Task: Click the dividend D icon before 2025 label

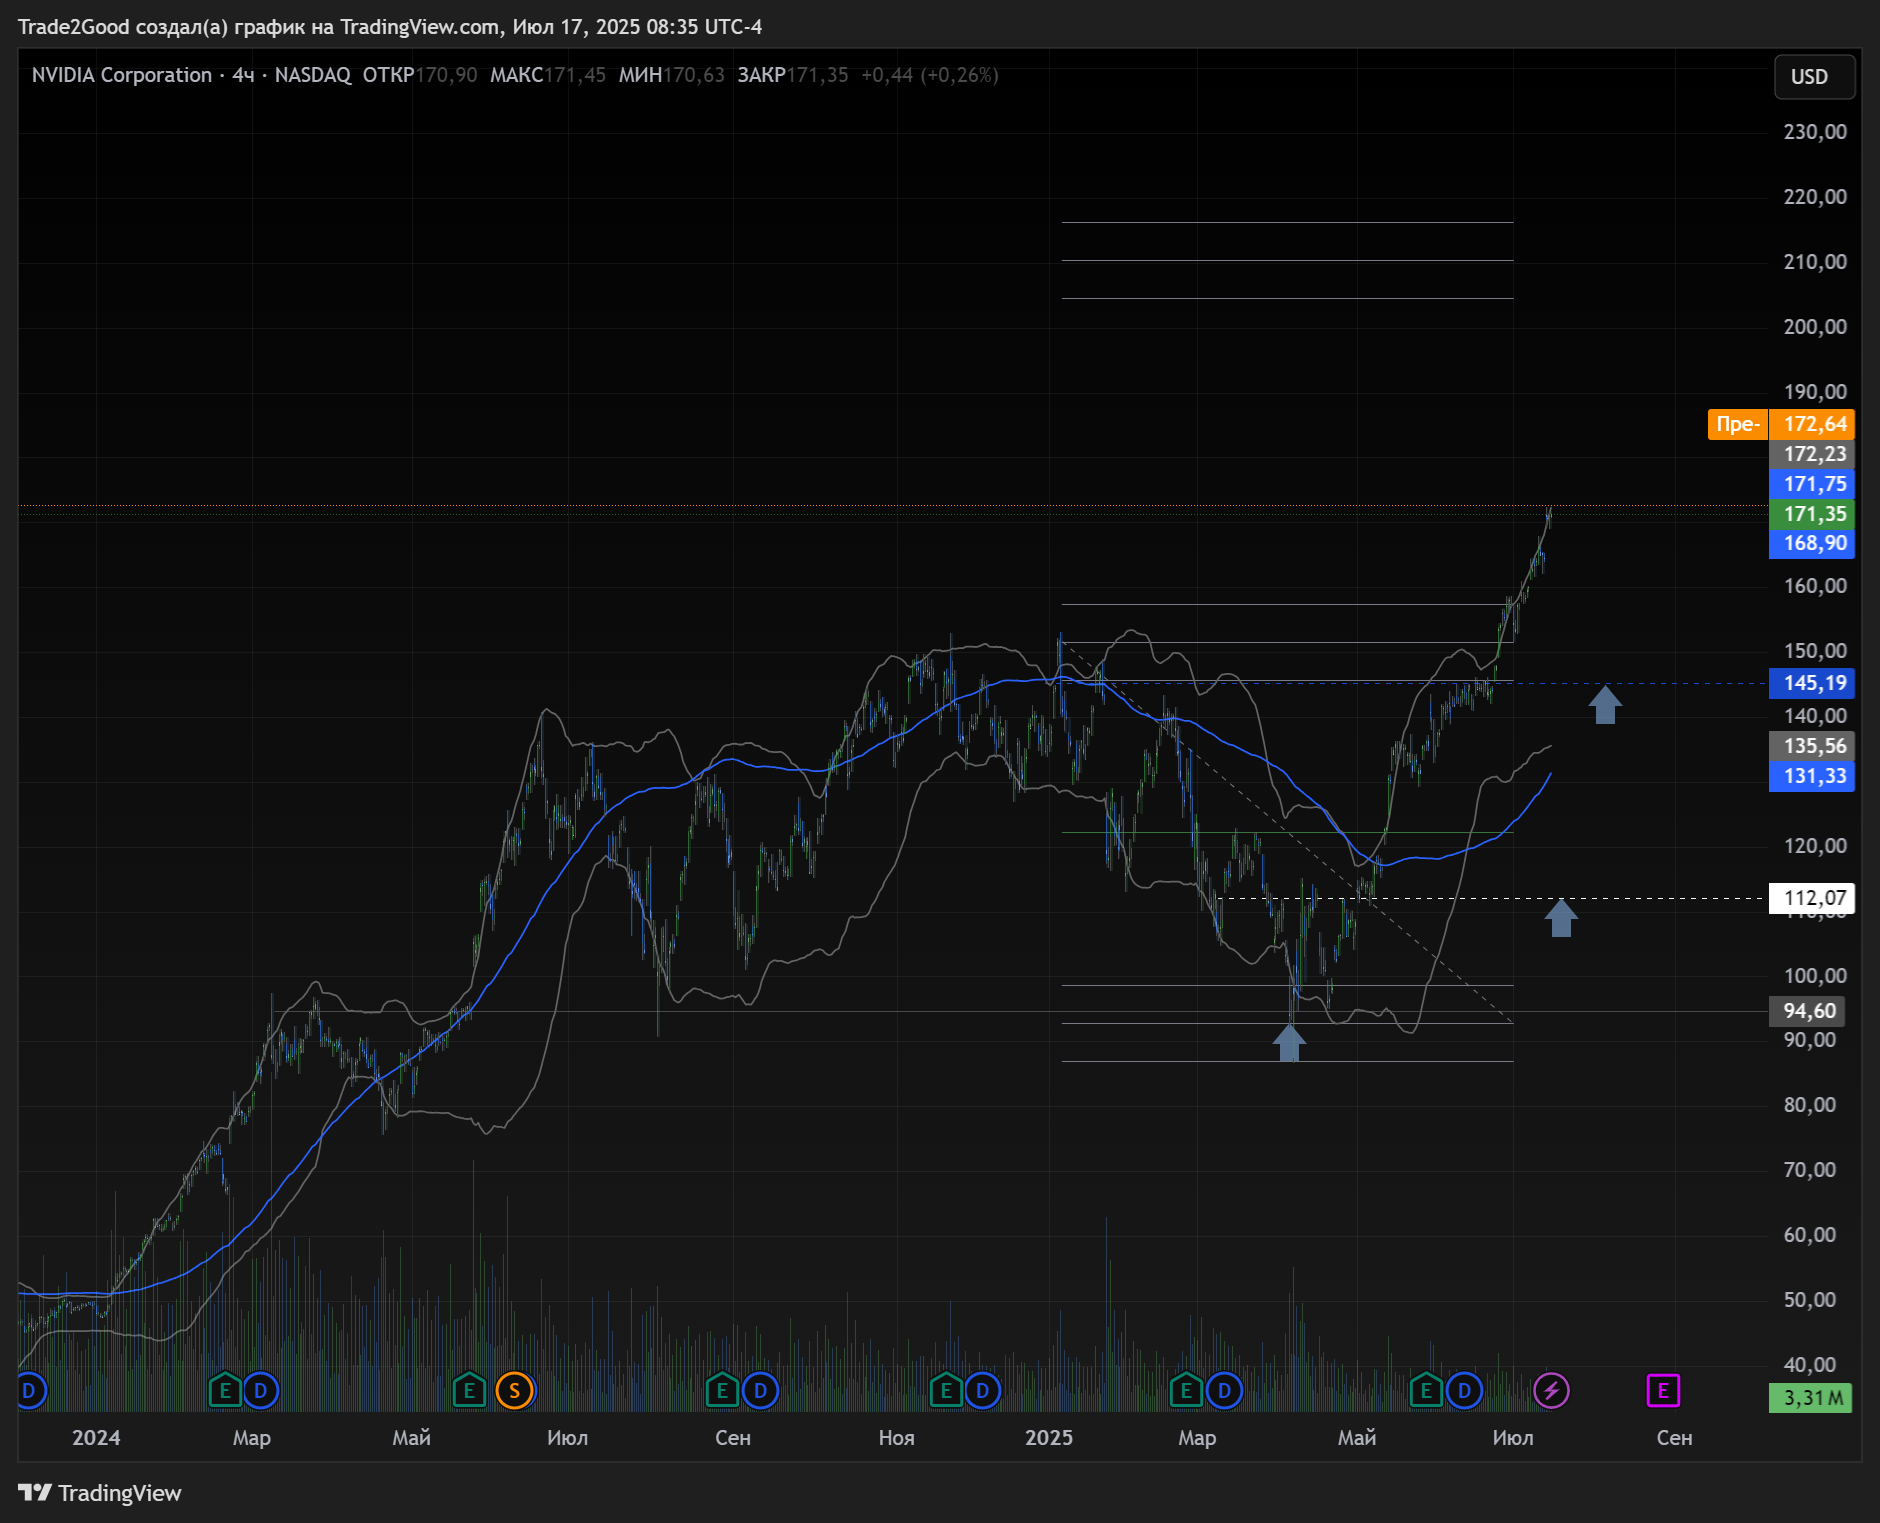Action: [x=982, y=1390]
